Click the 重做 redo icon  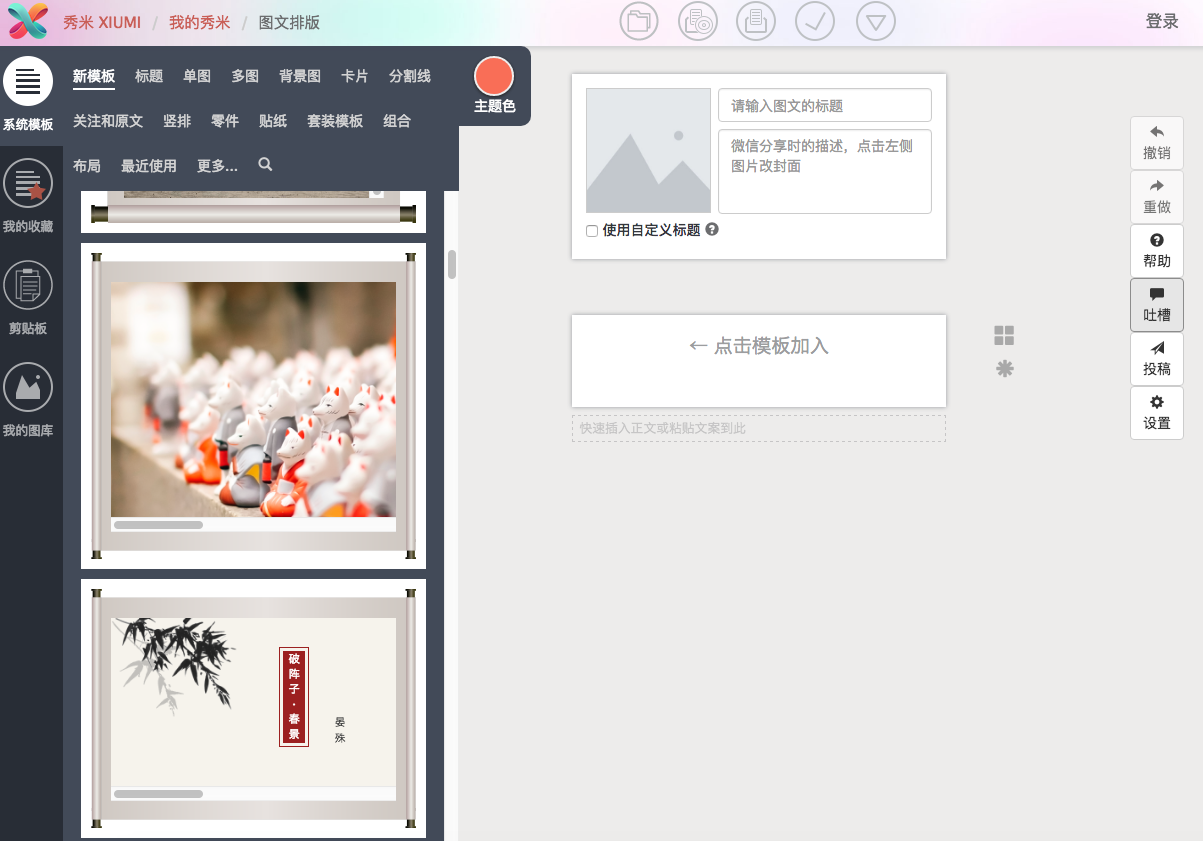pos(1156,196)
